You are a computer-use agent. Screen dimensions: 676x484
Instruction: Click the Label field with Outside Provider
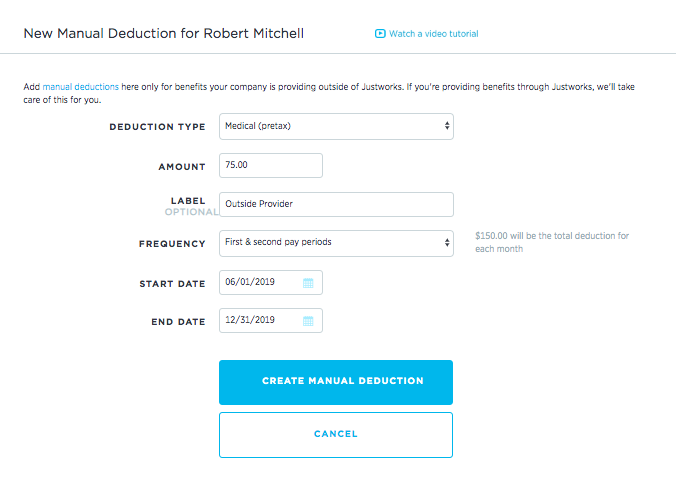click(x=336, y=204)
